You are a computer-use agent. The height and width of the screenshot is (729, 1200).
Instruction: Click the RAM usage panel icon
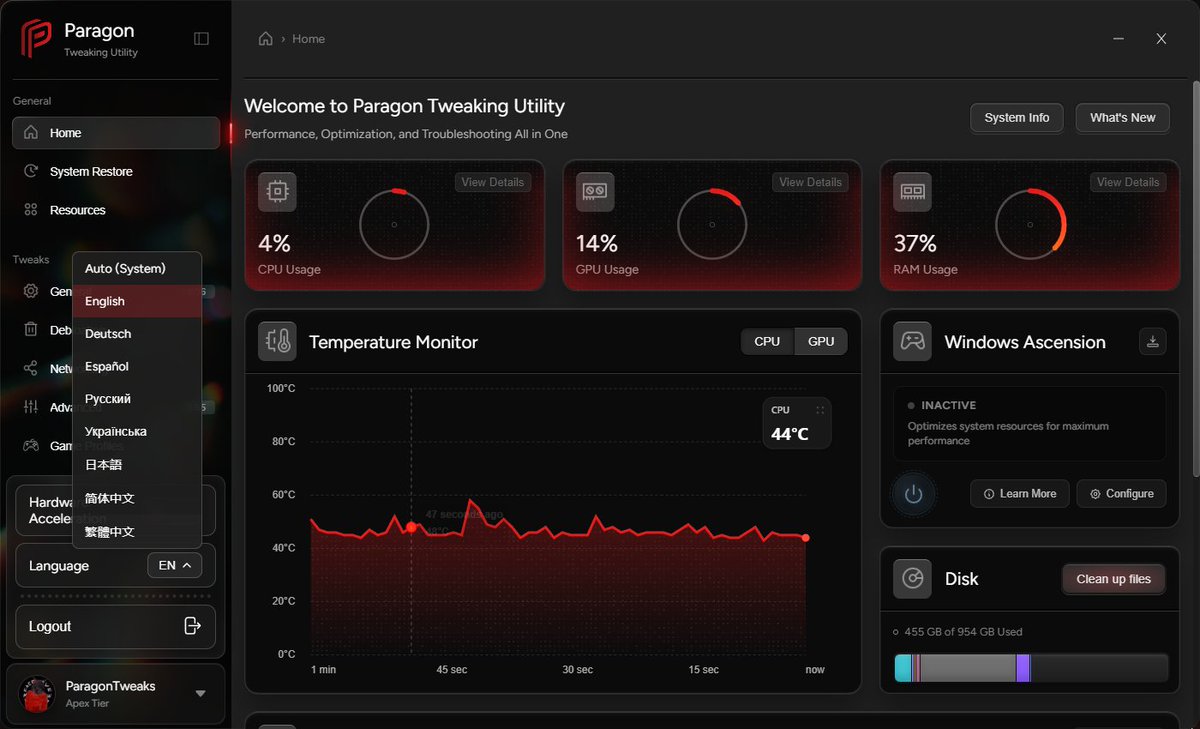pyautogui.click(x=912, y=191)
